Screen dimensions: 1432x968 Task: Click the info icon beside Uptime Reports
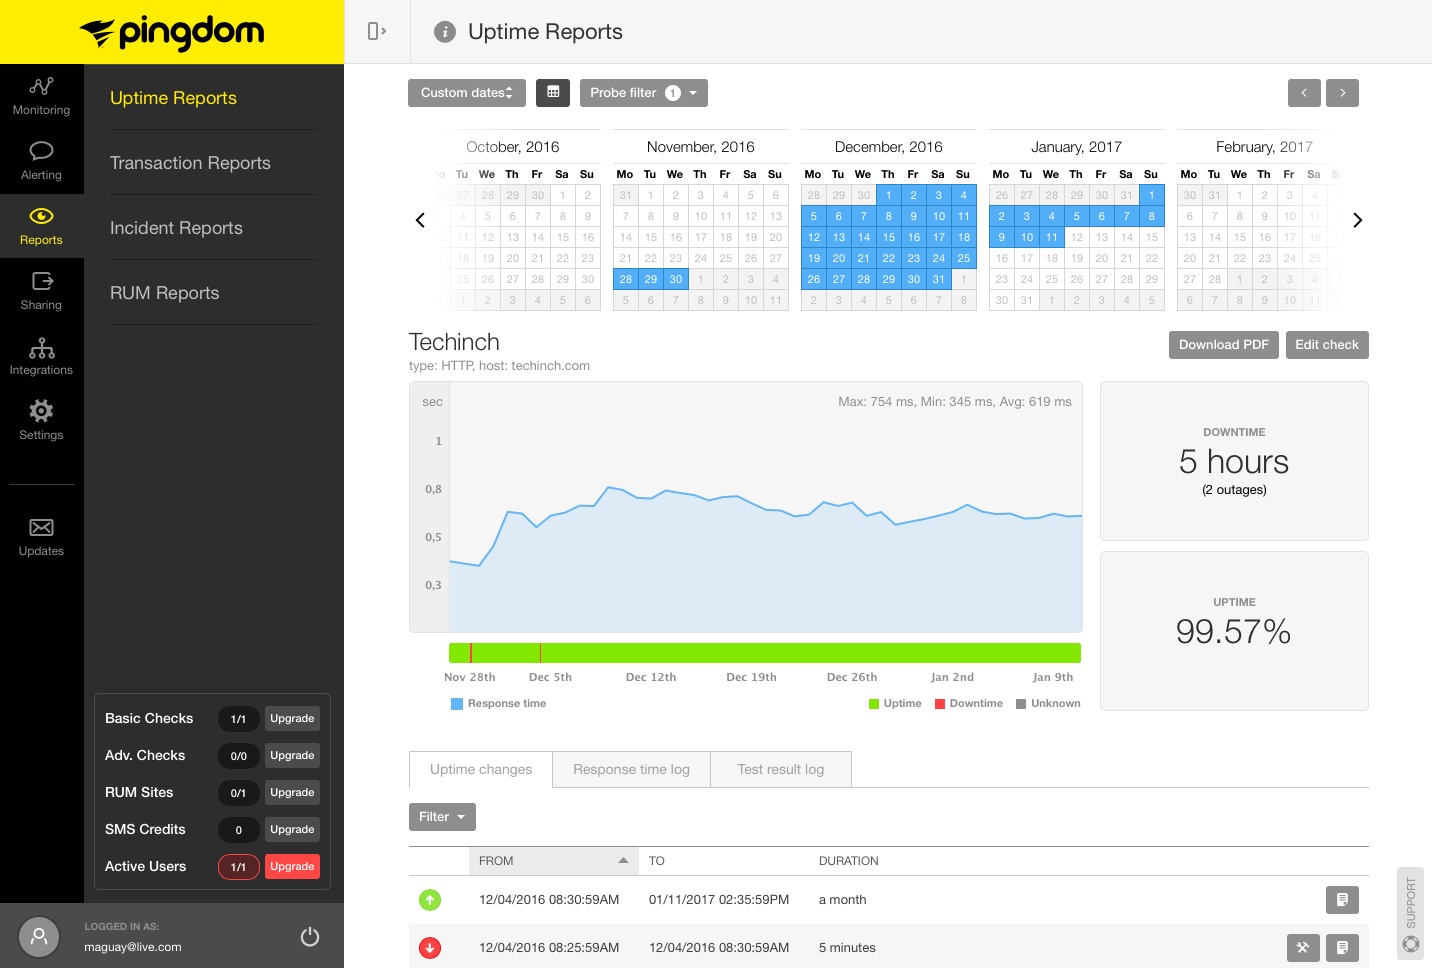point(444,32)
